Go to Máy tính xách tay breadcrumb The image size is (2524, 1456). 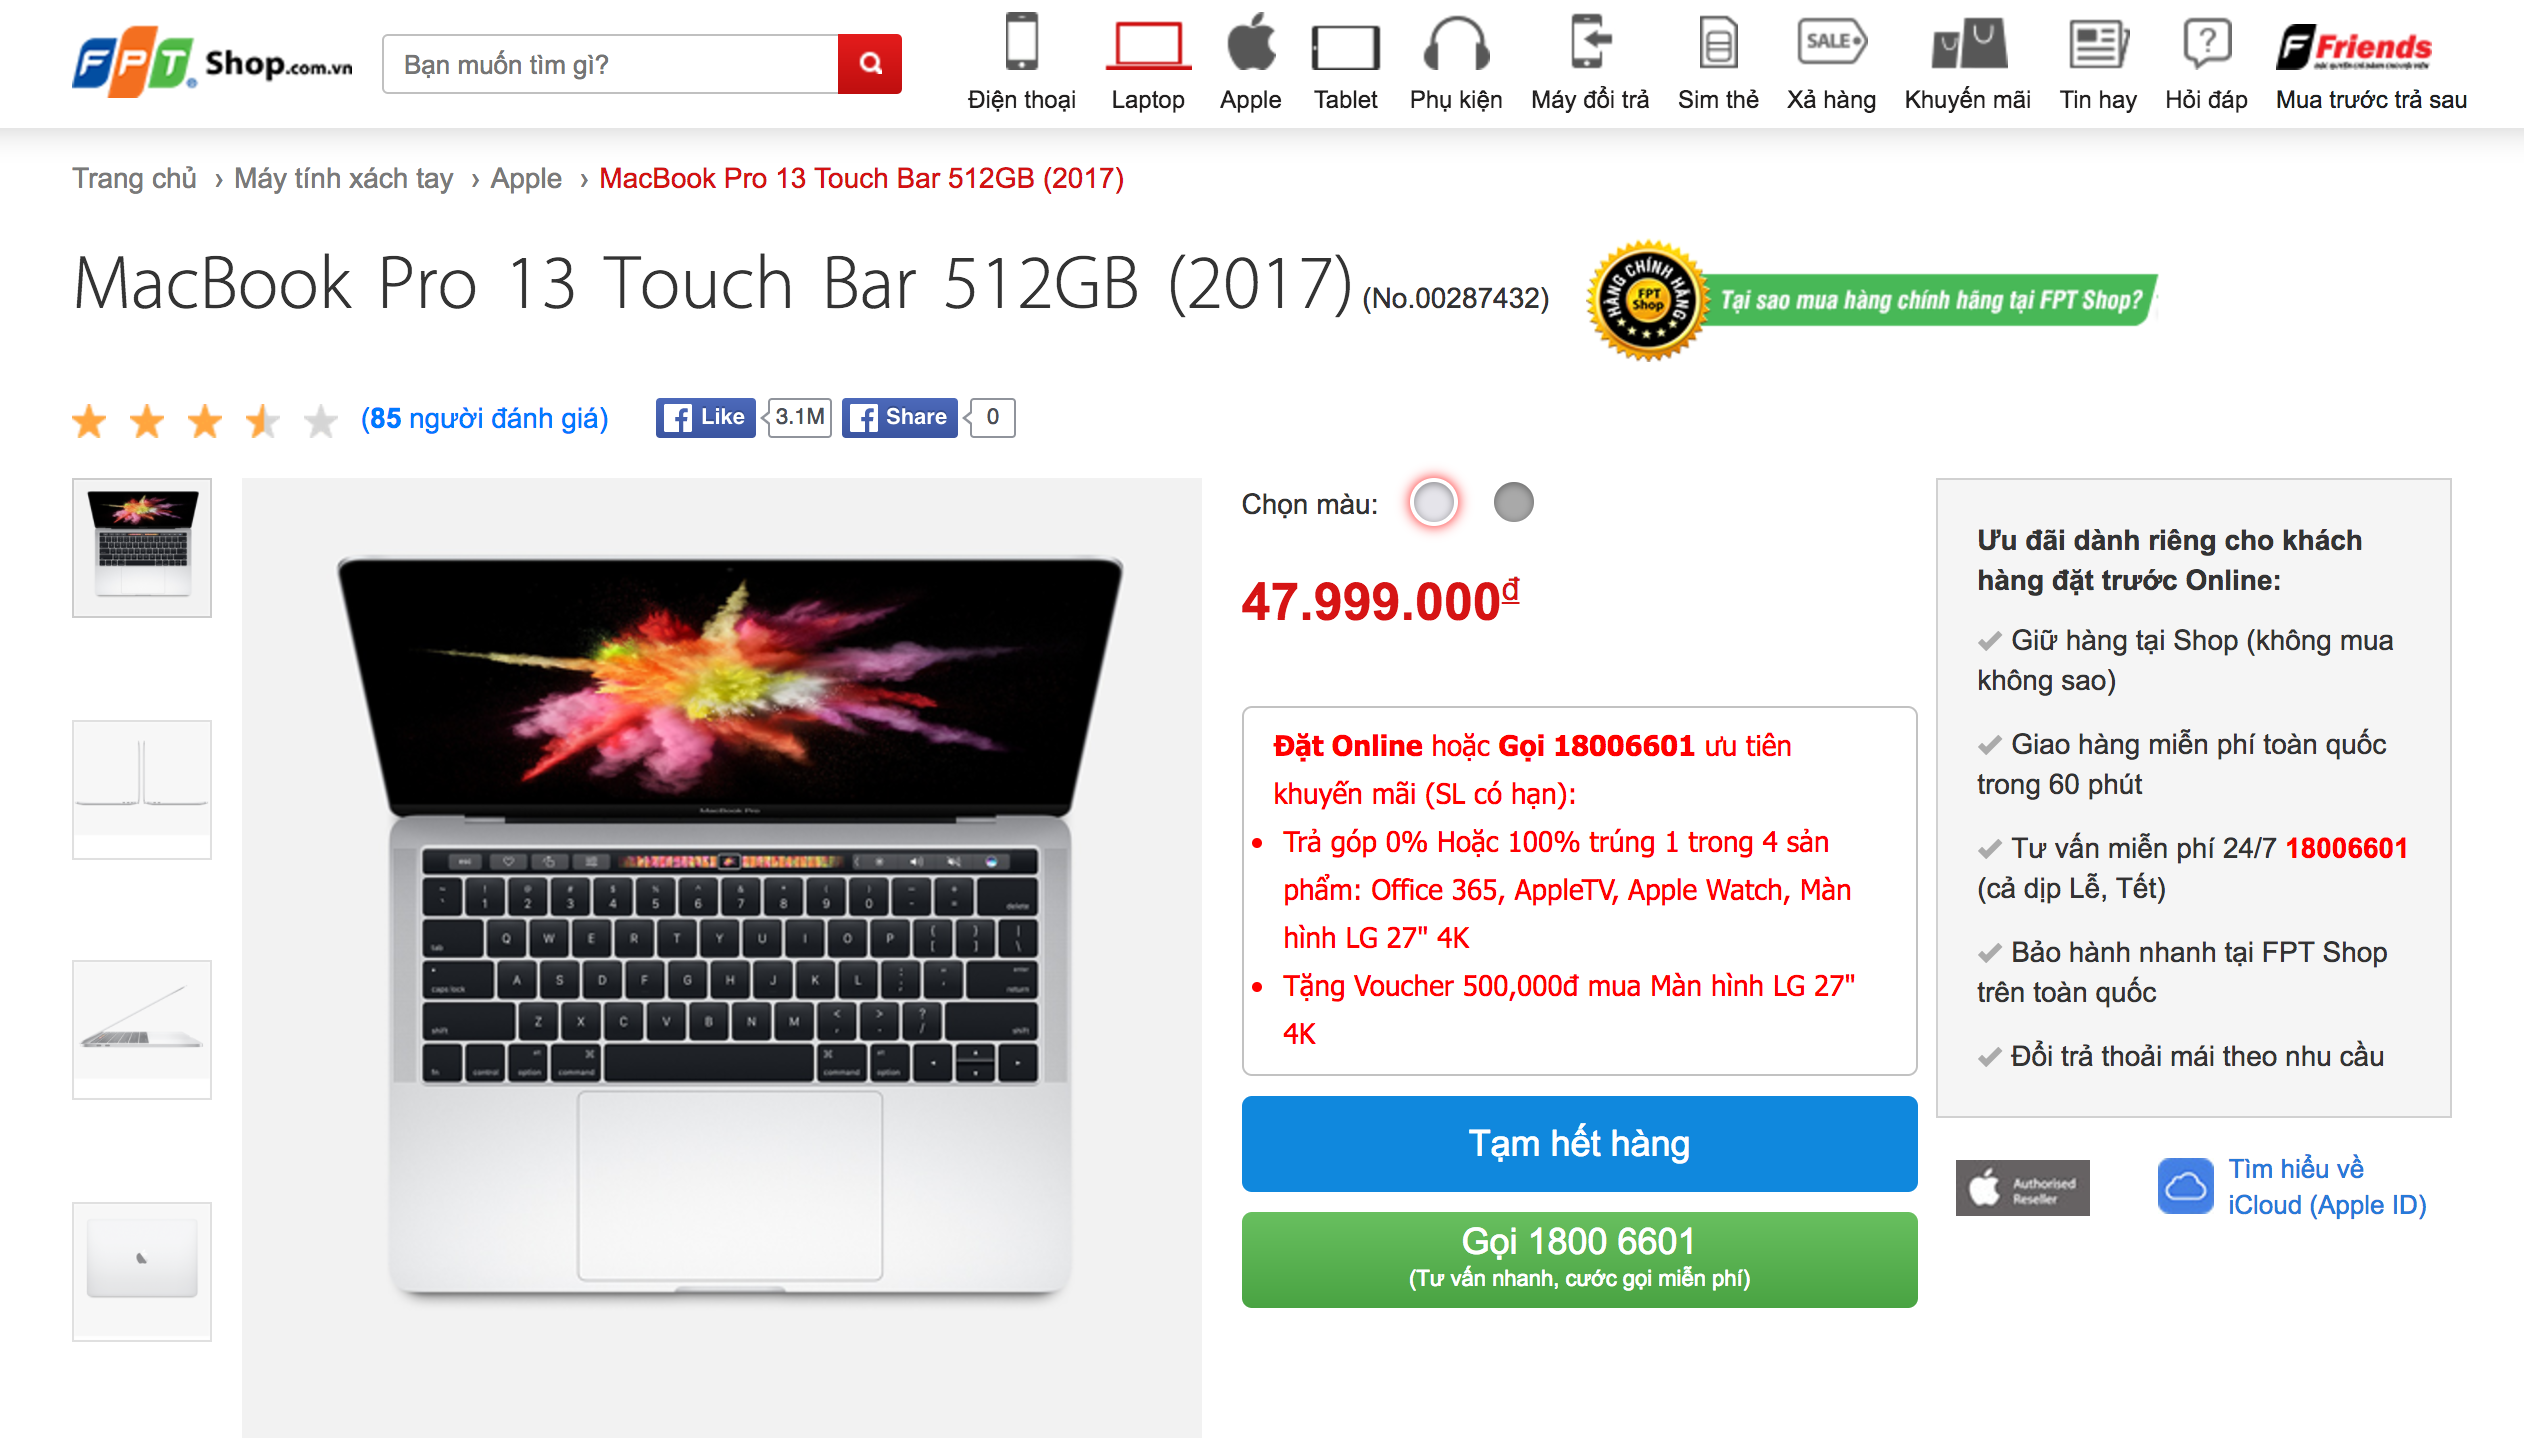tap(343, 178)
